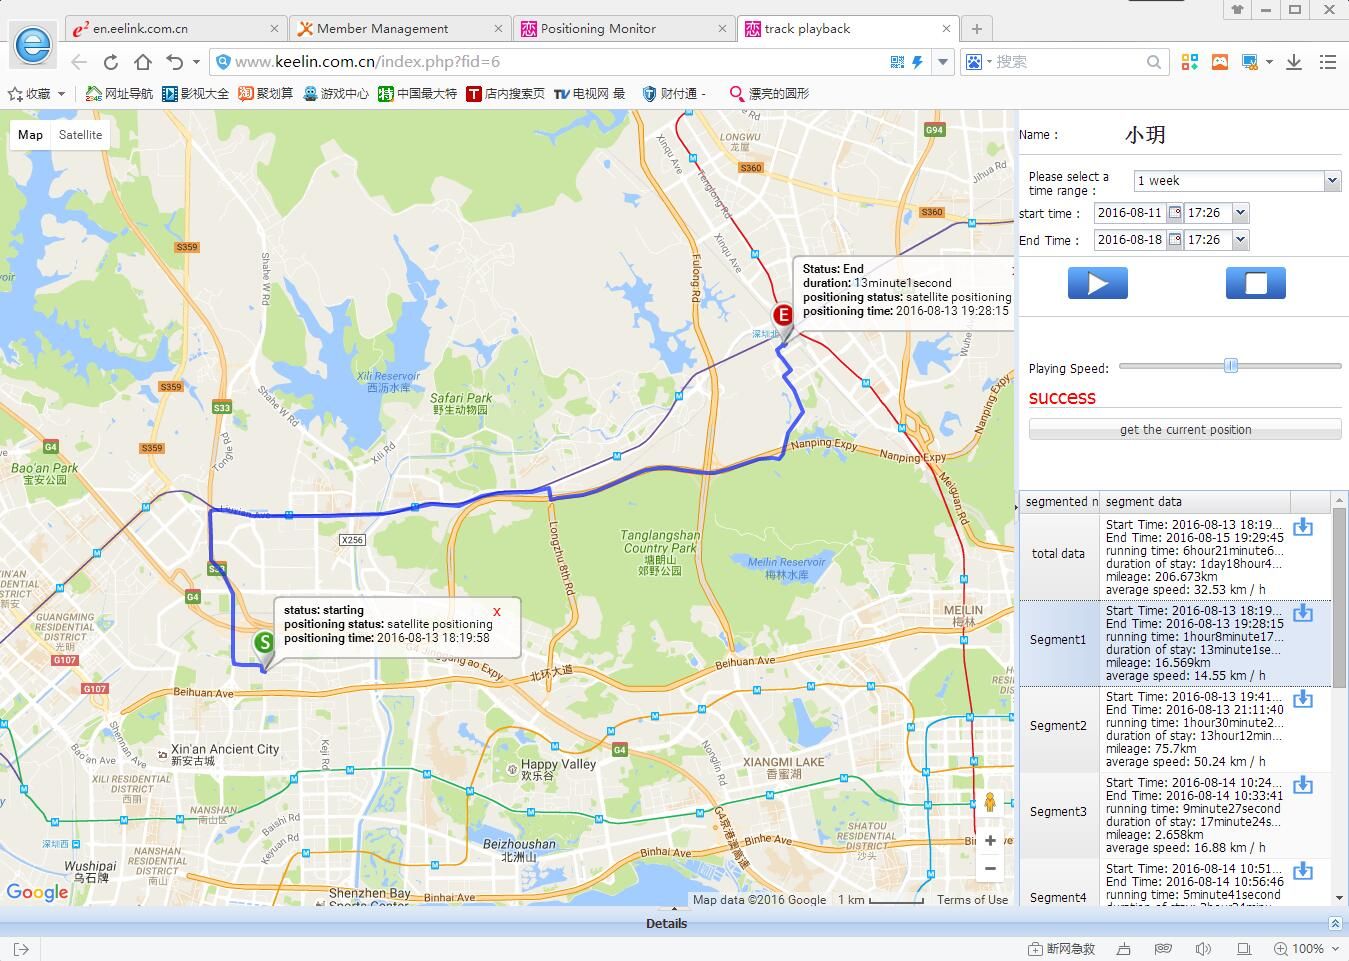Open the browser main menu
This screenshot has width=1349, height=961.
1328,62
